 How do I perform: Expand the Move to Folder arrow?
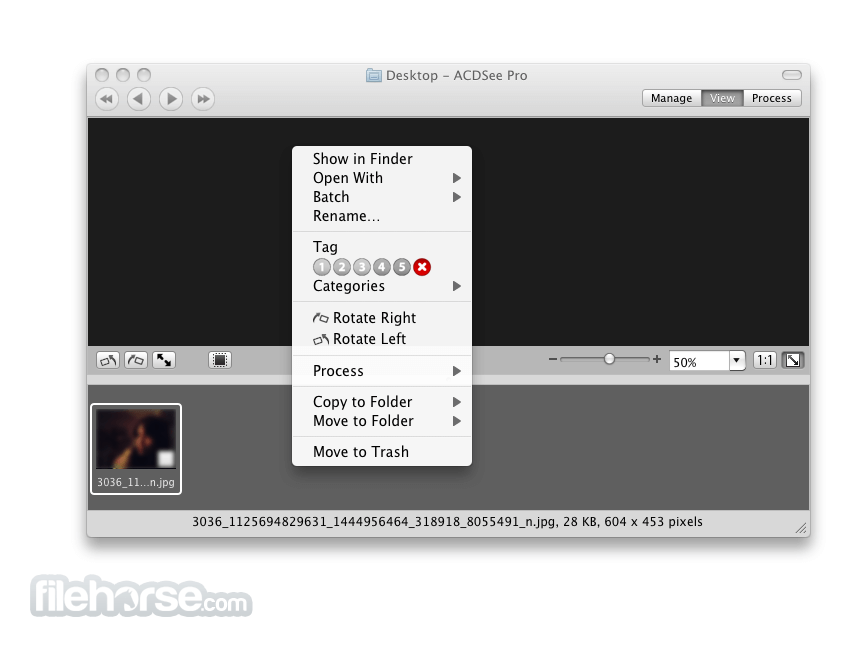[x=457, y=421]
